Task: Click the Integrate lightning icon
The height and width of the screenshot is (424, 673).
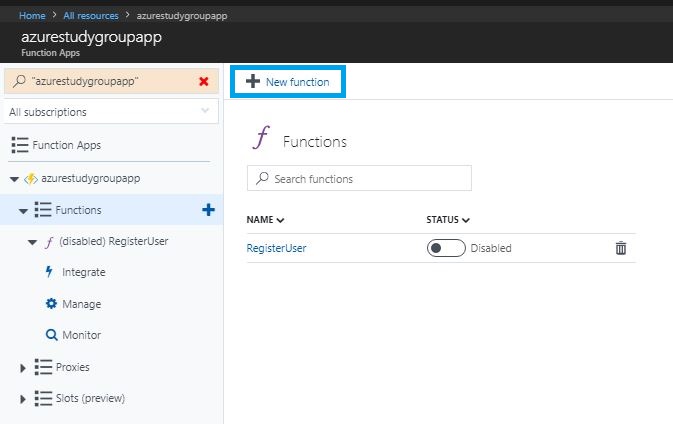Action: point(49,272)
